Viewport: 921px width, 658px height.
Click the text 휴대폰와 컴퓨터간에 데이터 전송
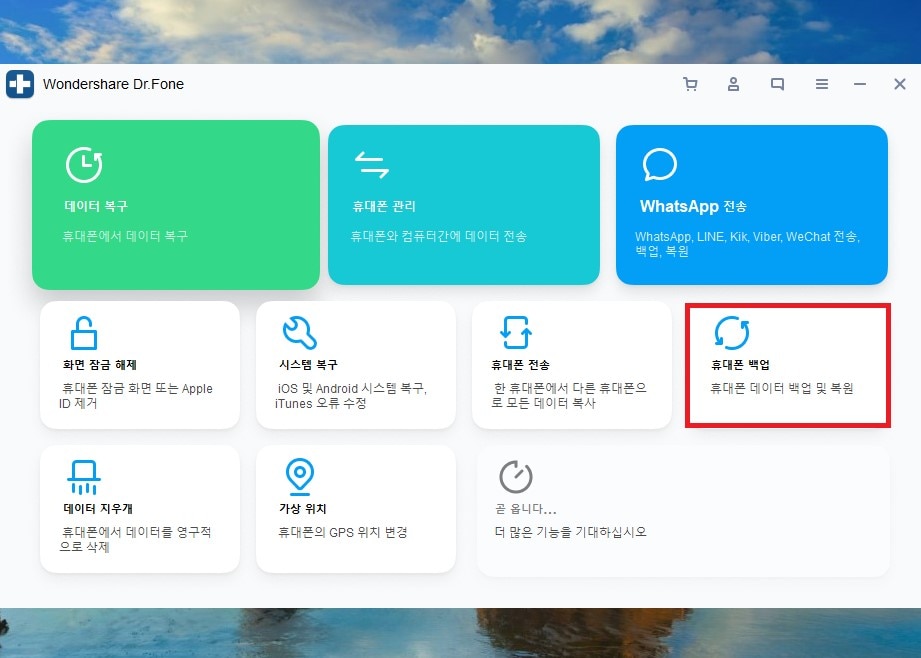pyautogui.click(x=439, y=236)
